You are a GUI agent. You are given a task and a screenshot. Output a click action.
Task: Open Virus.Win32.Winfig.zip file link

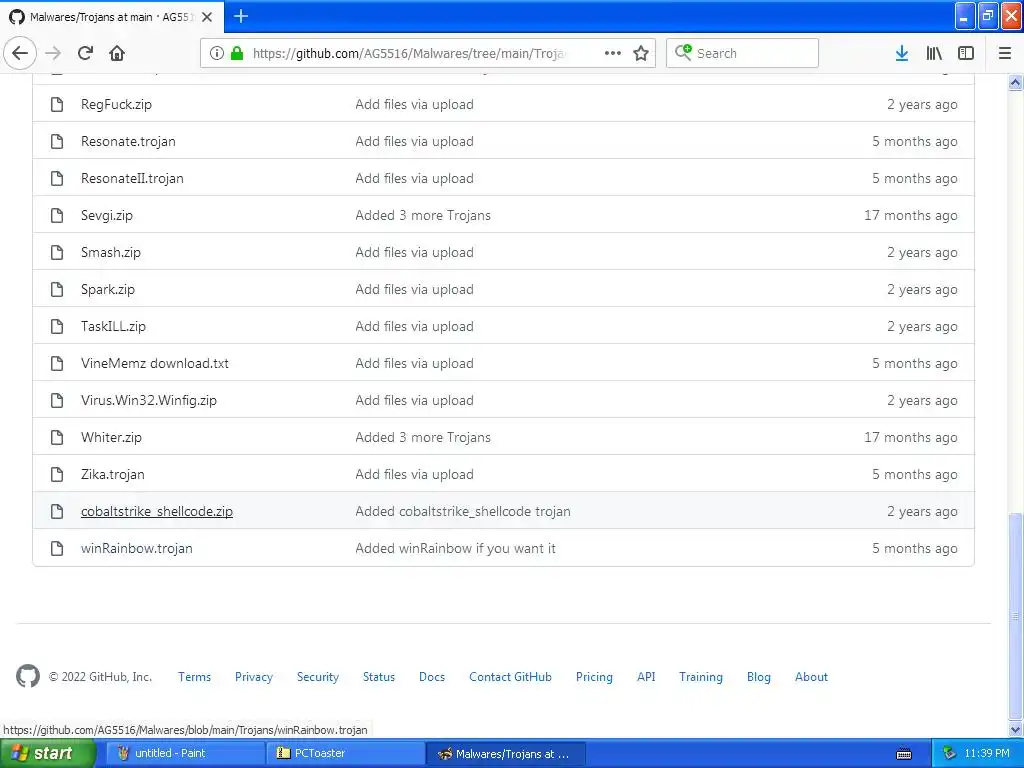tap(149, 400)
